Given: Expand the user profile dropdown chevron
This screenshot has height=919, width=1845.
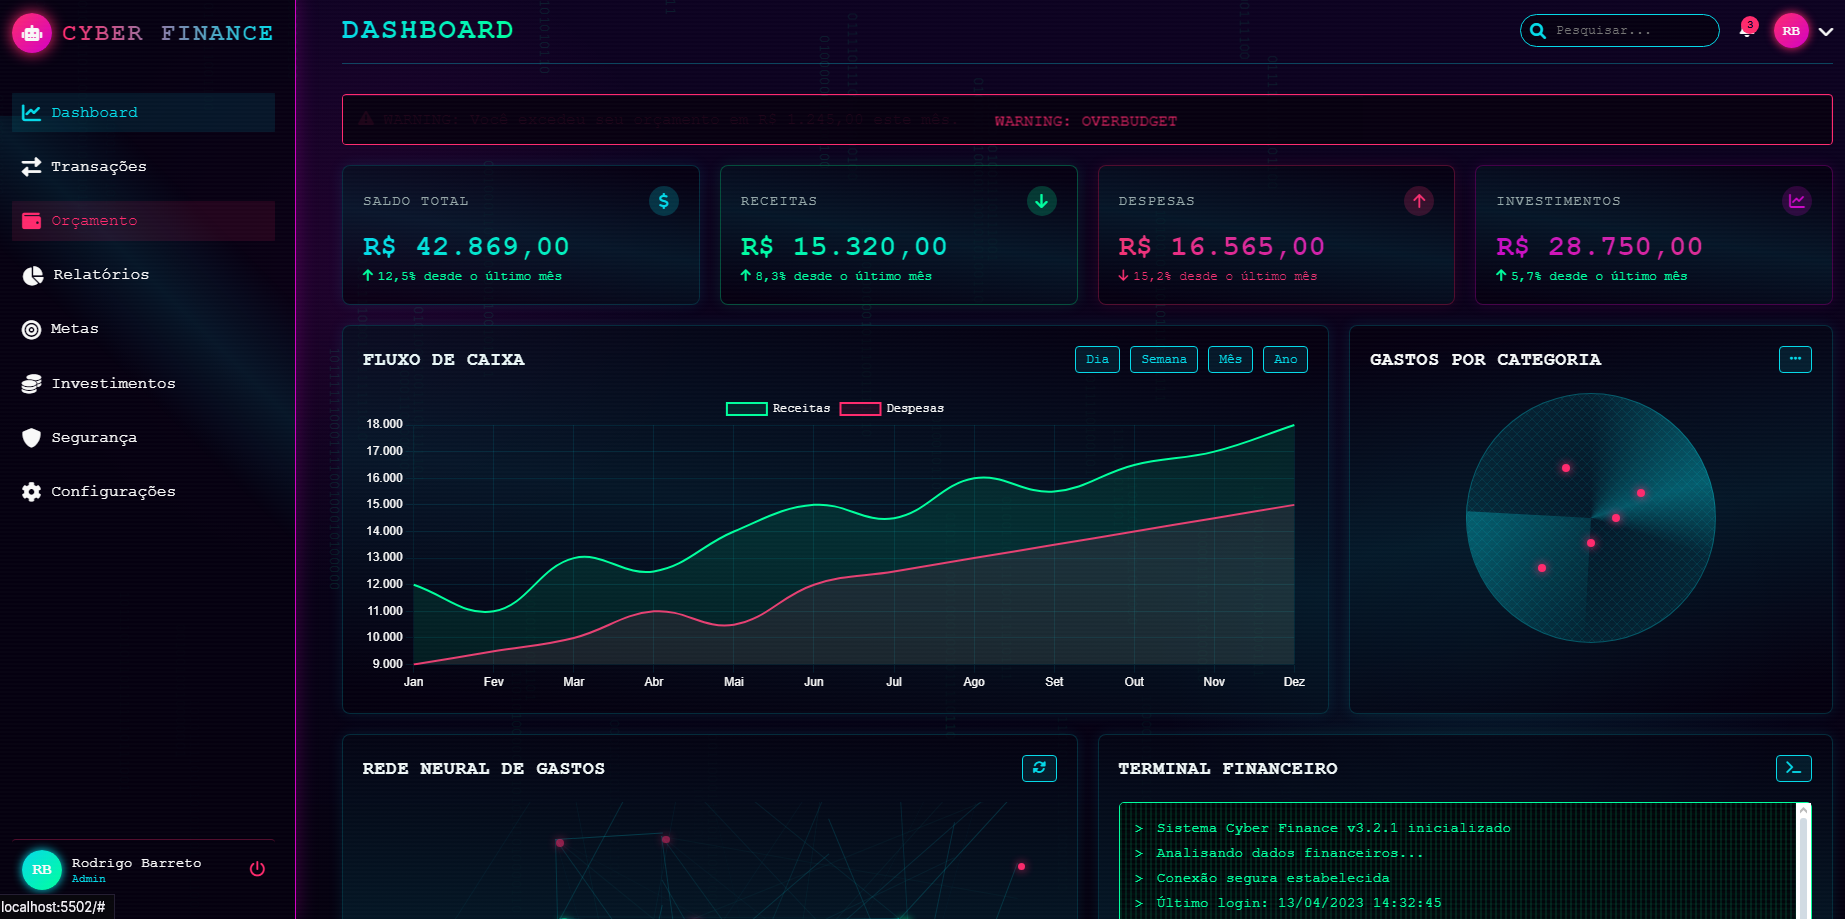Looking at the screenshot, I should pos(1826,31).
